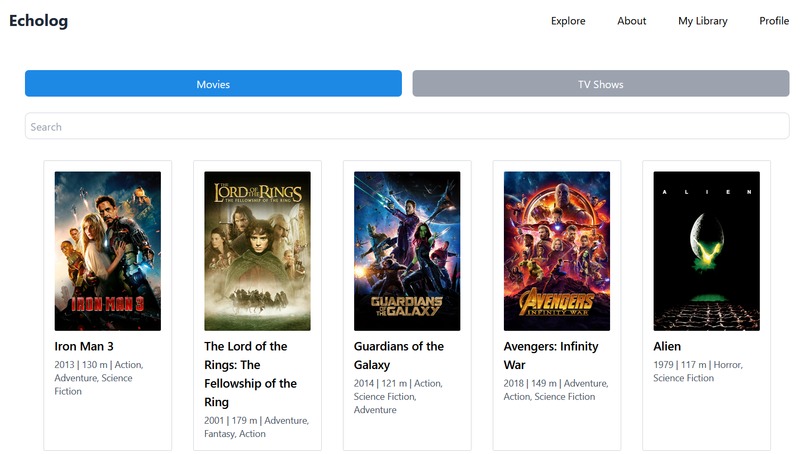Click the 2014 | 121 m details
This screenshot has height=454, width=806.
click(398, 396)
